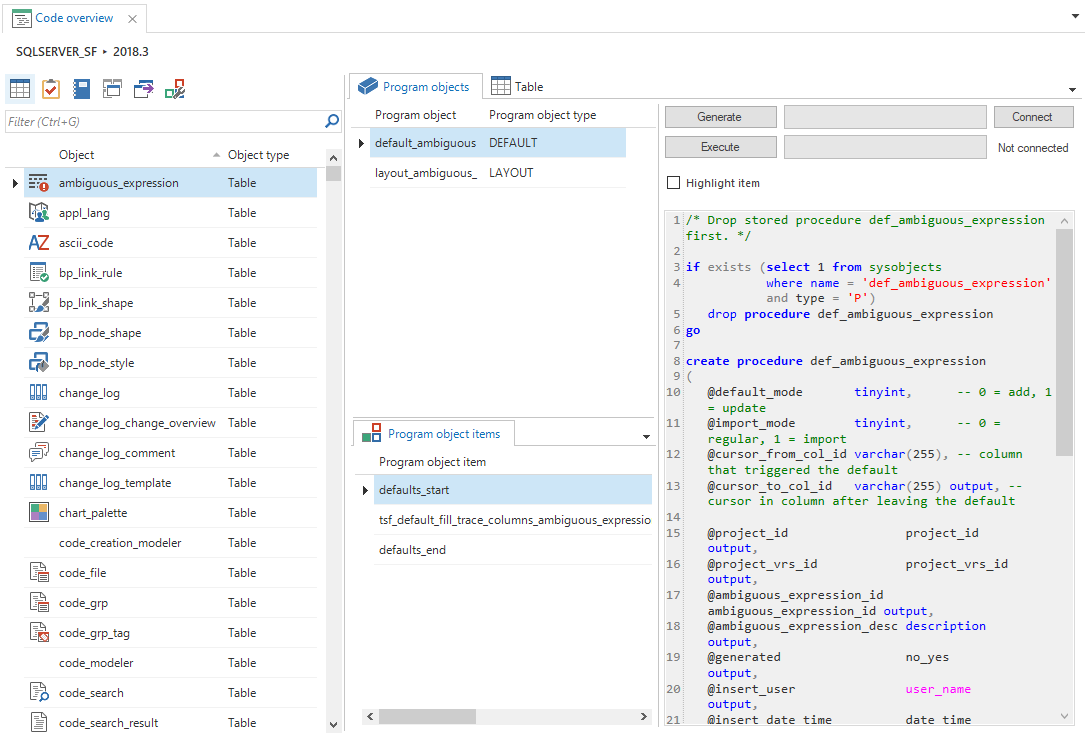1087x738 pixels.
Task: Sort by the Object column header
Action: [77, 155]
